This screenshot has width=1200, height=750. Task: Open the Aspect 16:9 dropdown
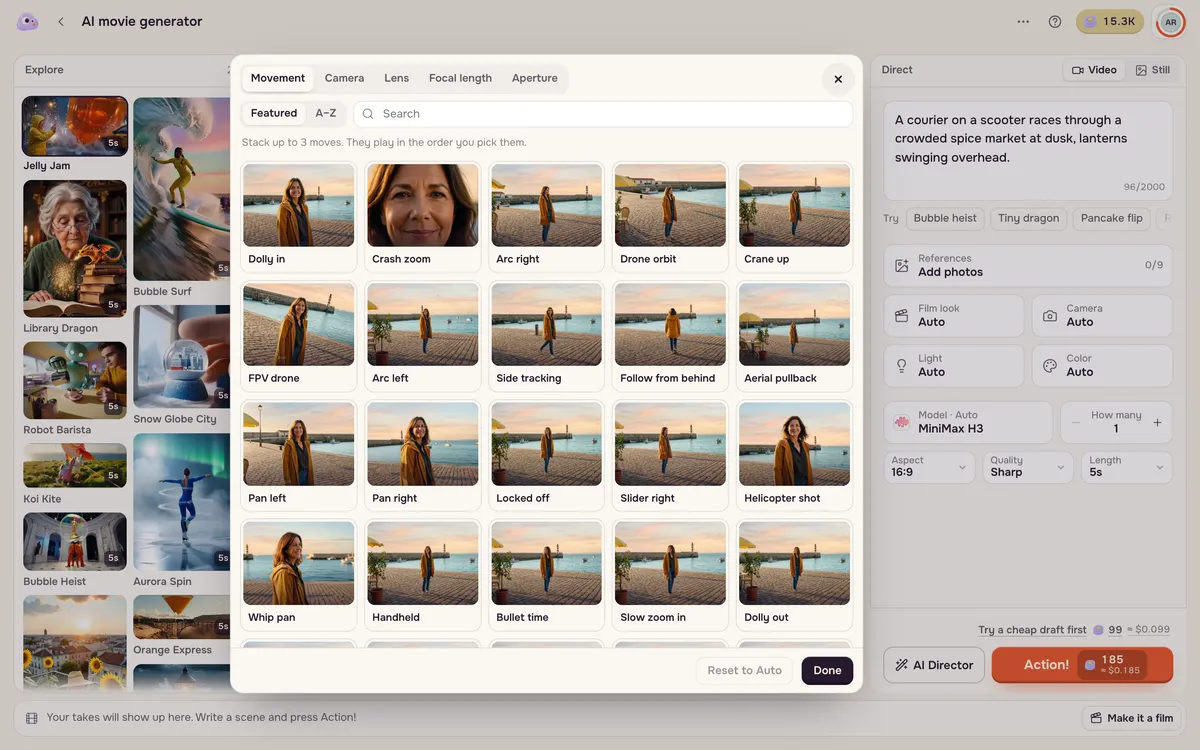pyautogui.click(x=930, y=467)
